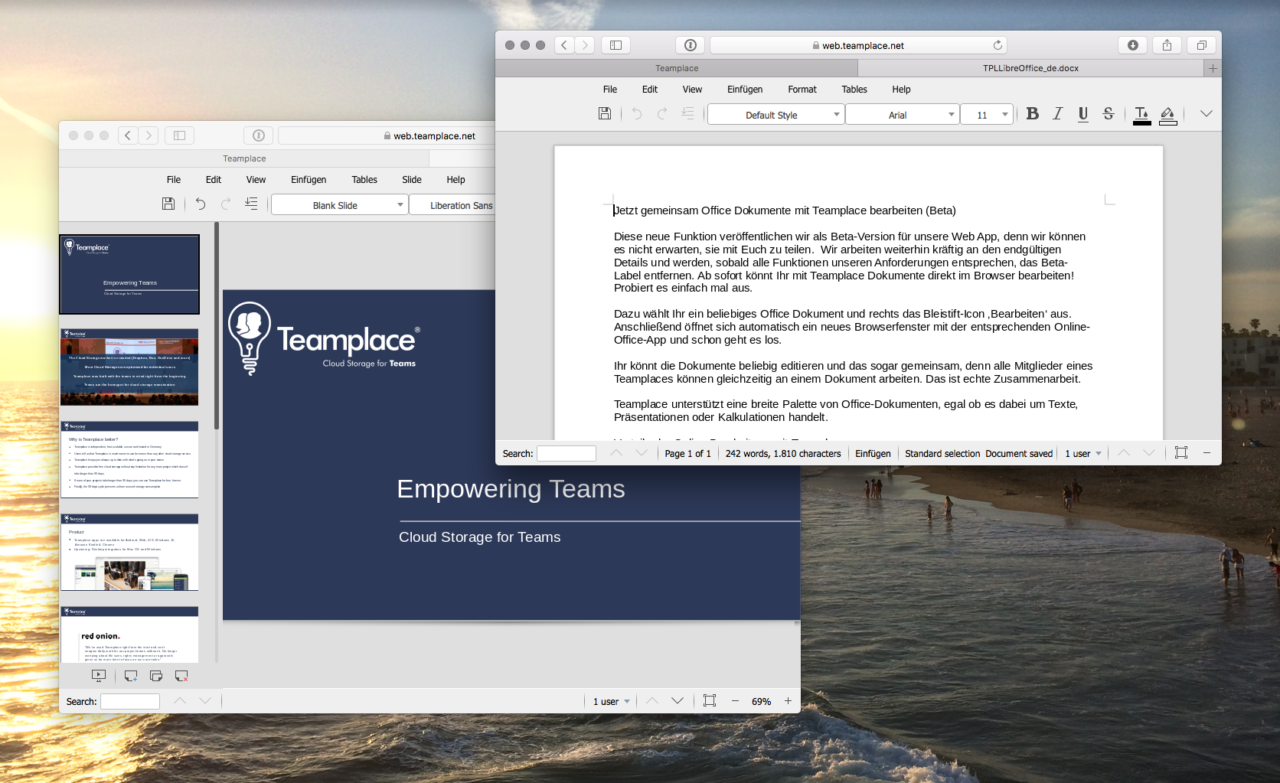The image size is (1280, 783).
Task: Click the 'Page 1 of 1' status entry
Action: tap(688, 453)
